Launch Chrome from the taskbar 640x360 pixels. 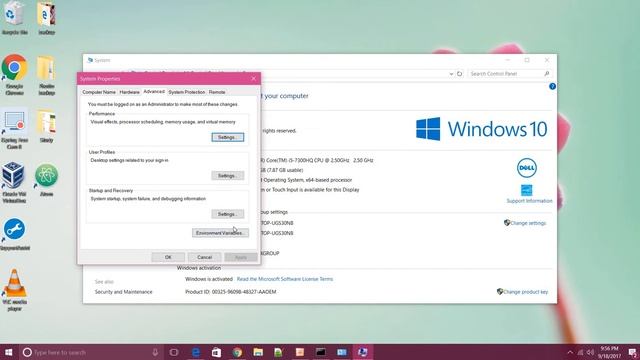click(237, 352)
